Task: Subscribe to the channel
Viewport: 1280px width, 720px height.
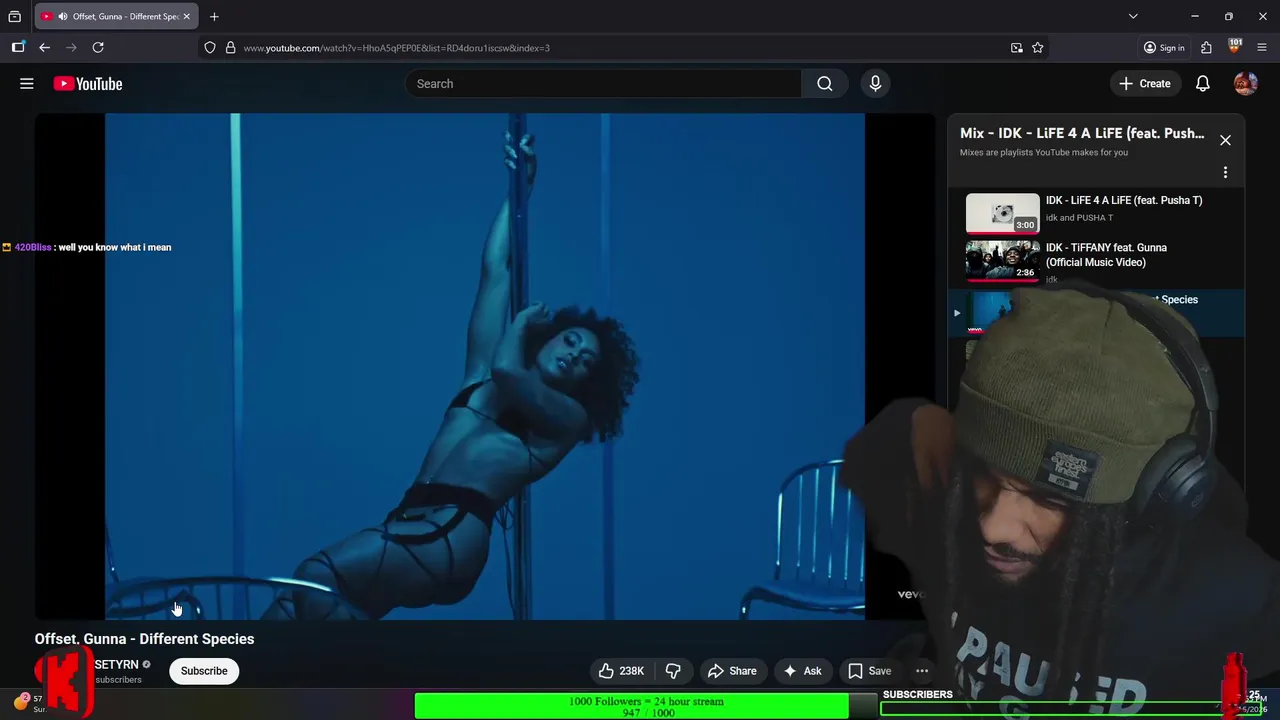Action: [x=204, y=671]
